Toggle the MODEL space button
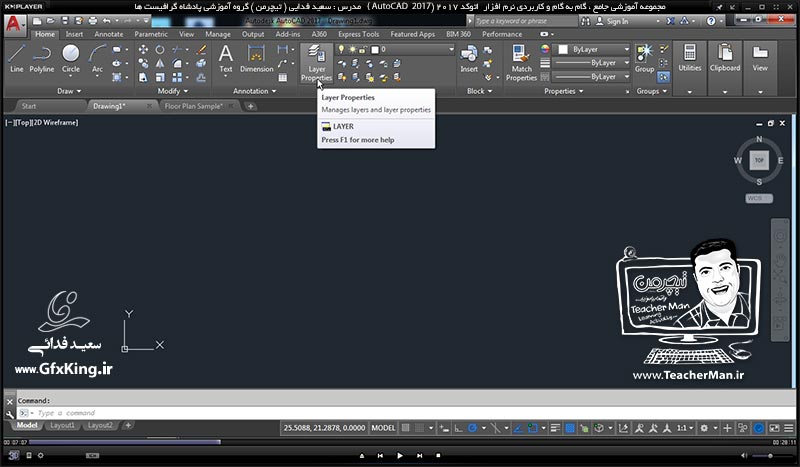This screenshot has width=800, height=467. (x=383, y=428)
